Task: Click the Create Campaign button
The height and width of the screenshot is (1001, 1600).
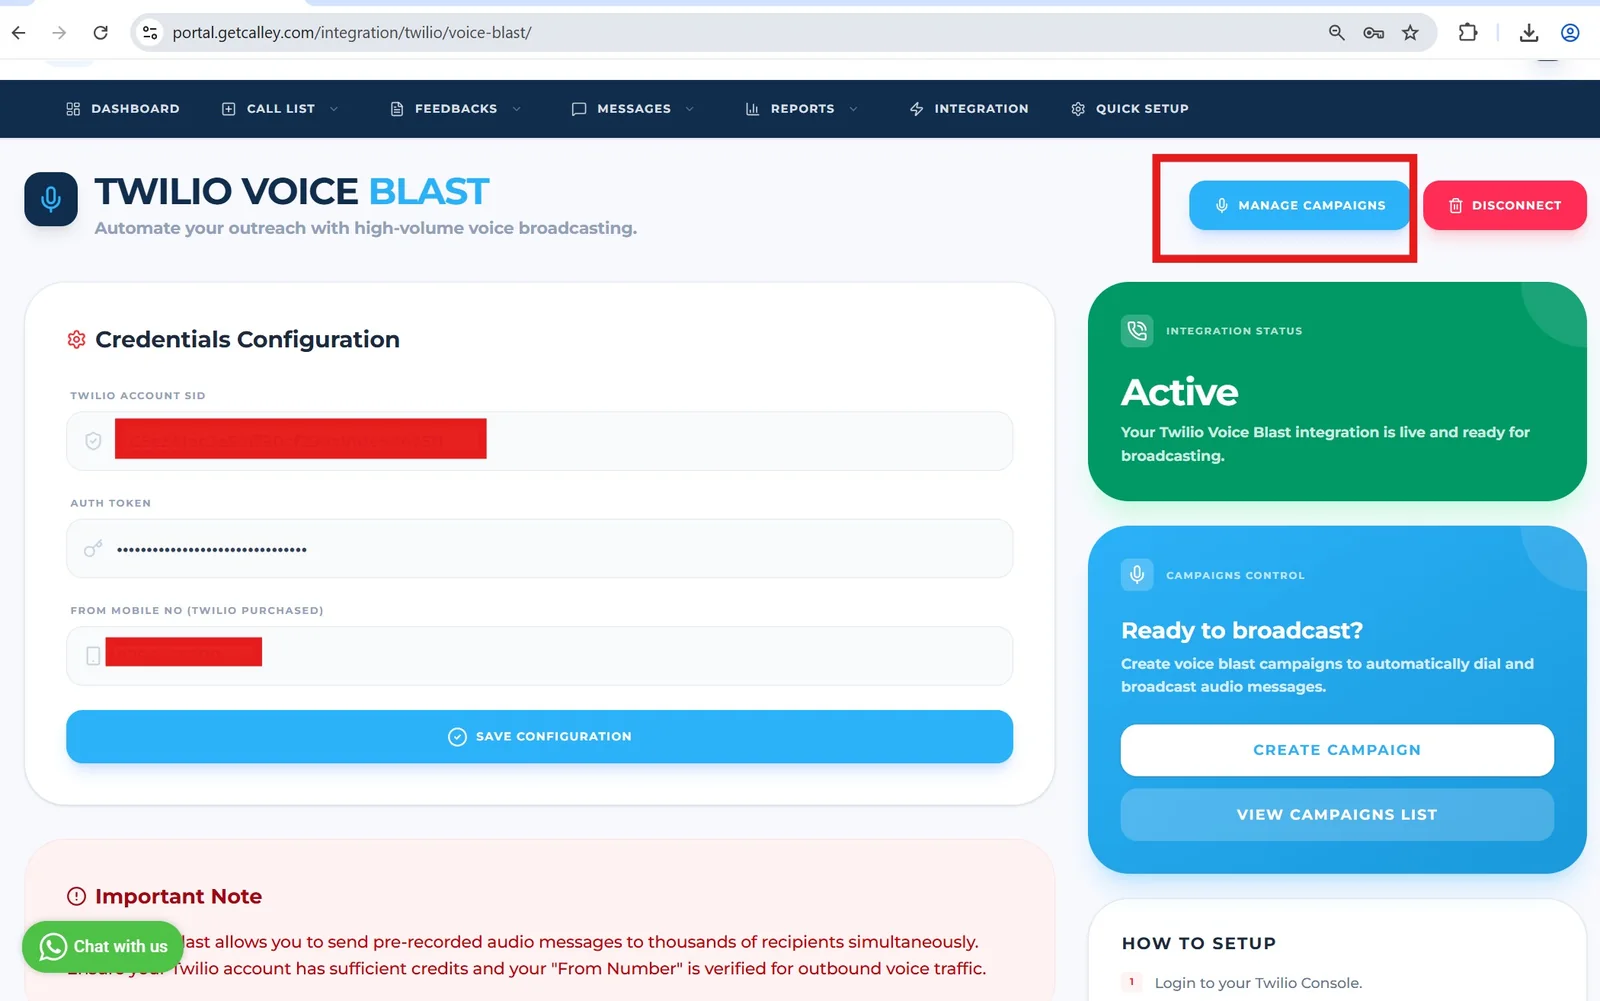Action: pos(1337,750)
